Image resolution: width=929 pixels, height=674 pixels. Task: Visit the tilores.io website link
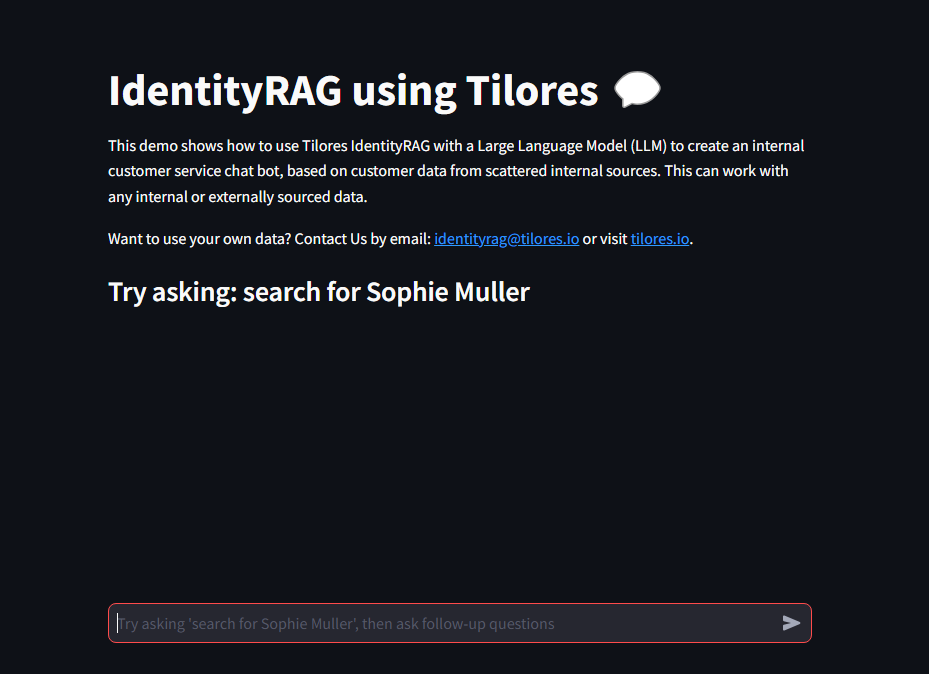(659, 239)
